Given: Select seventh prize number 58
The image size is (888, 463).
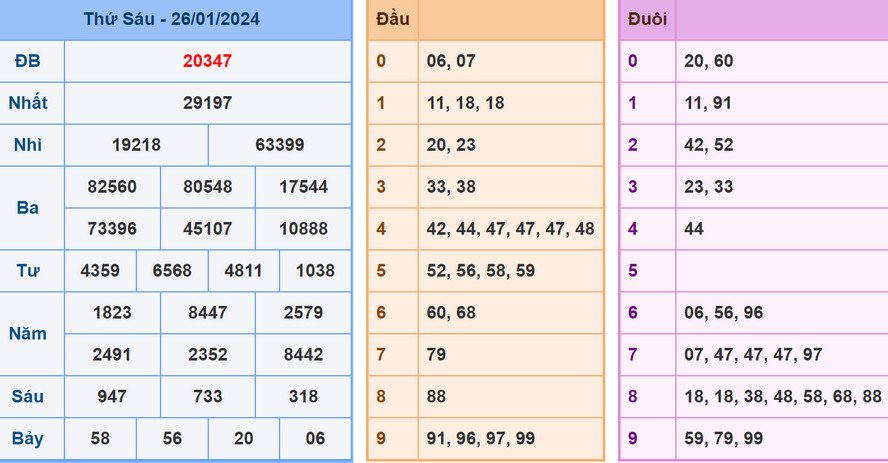Looking at the screenshot, I should click(x=100, y=439).
